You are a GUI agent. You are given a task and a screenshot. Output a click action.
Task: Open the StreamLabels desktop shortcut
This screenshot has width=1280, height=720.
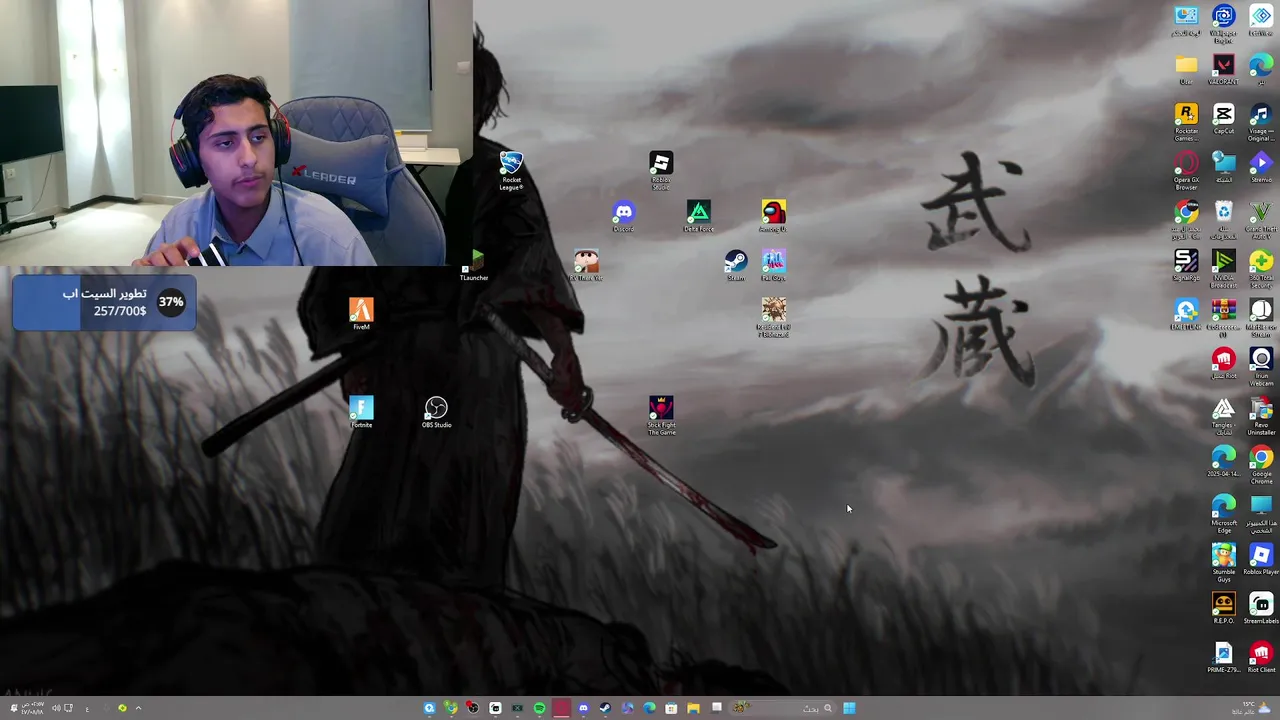pyautogui.click(x=1261, y=609)
